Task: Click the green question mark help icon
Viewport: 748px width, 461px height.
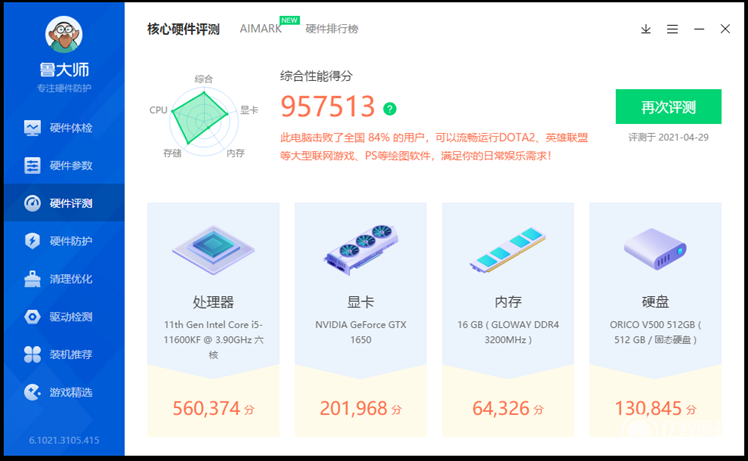Action: point(390,109)
